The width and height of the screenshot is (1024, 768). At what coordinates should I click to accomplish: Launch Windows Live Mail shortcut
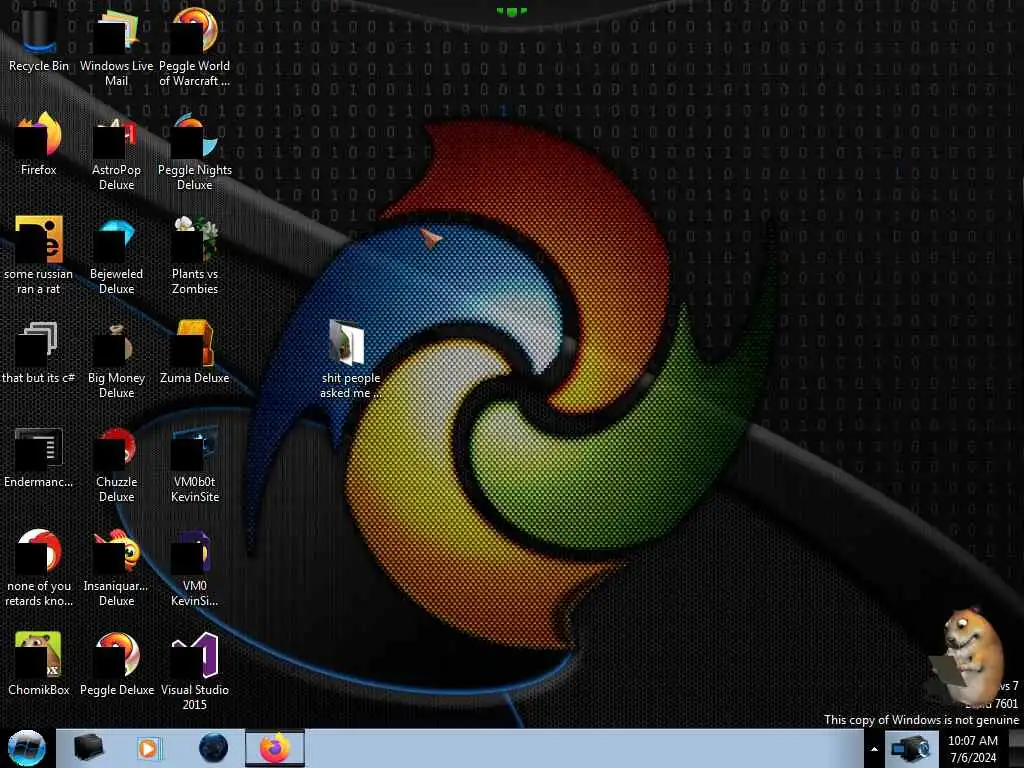tap(116, 46)
